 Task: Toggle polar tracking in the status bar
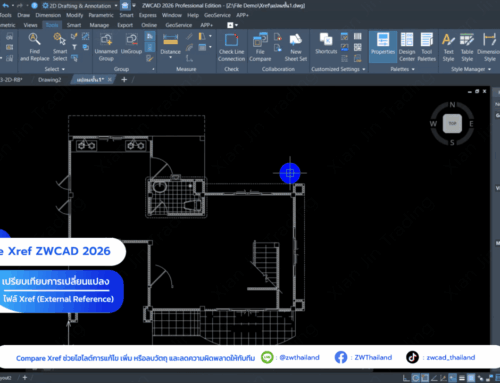click(x=415, y=378)
